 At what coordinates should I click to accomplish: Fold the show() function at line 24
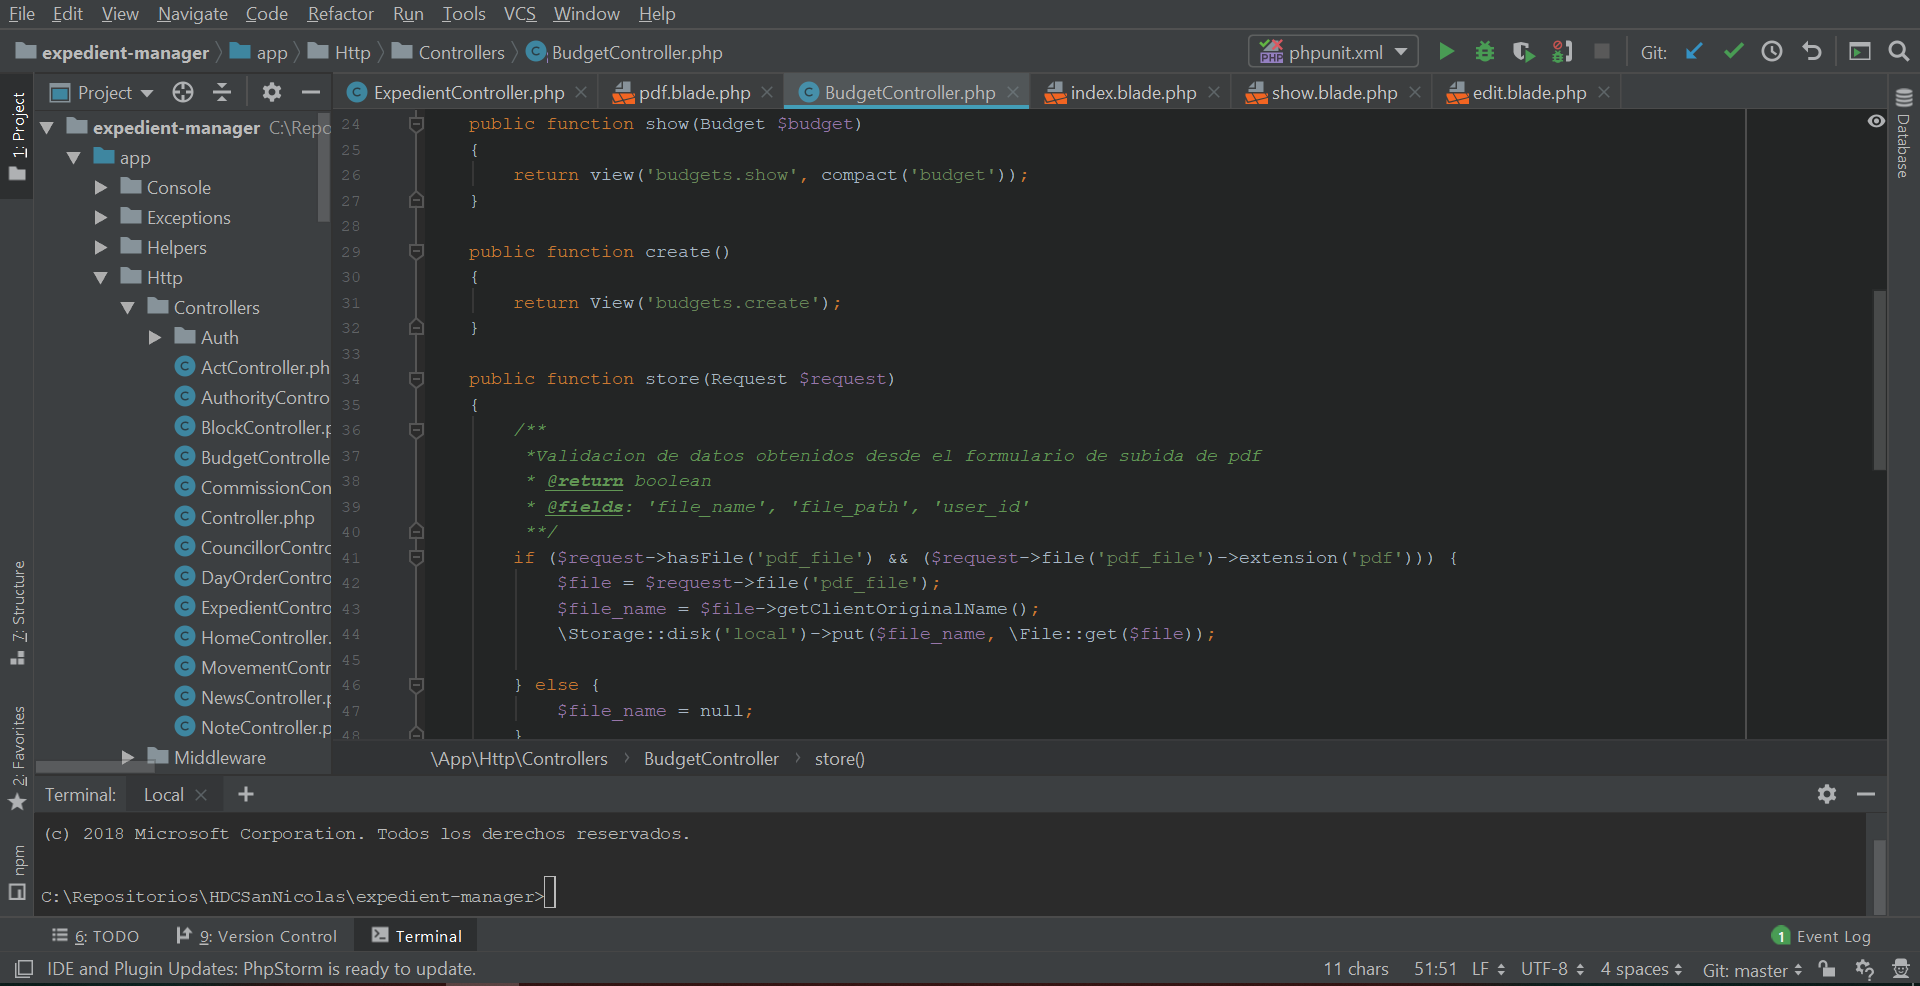(x=417, y=124)
